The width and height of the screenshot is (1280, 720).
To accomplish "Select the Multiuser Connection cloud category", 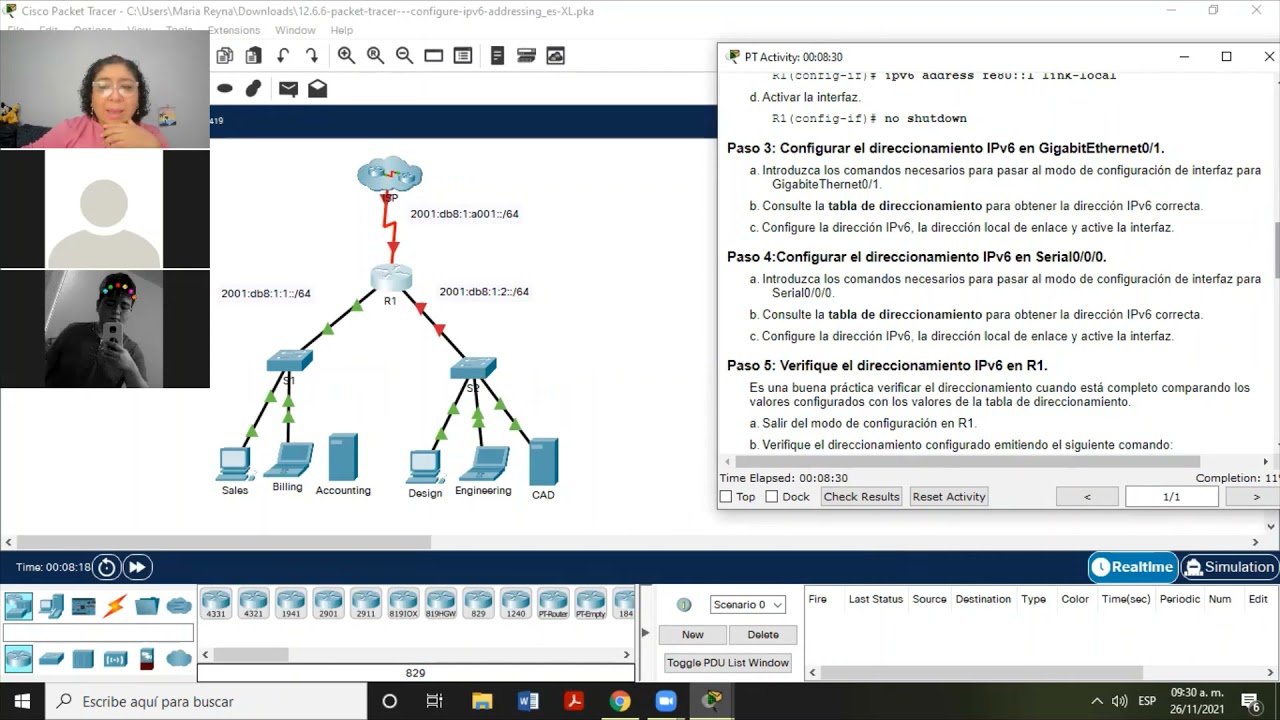I will point(179,605).
